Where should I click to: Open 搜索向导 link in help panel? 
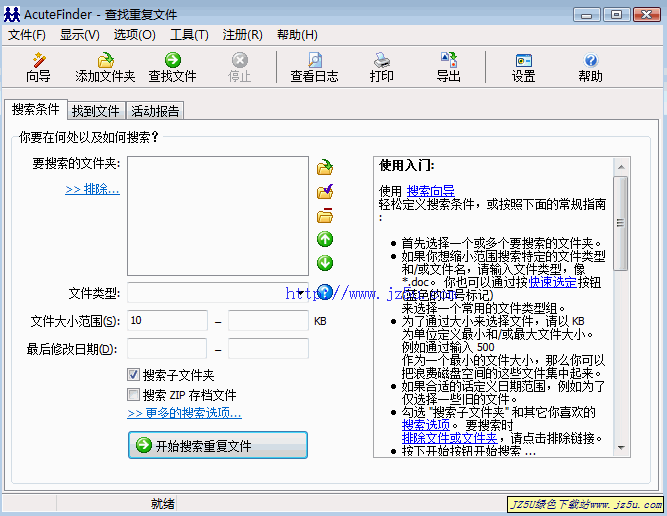430,191
